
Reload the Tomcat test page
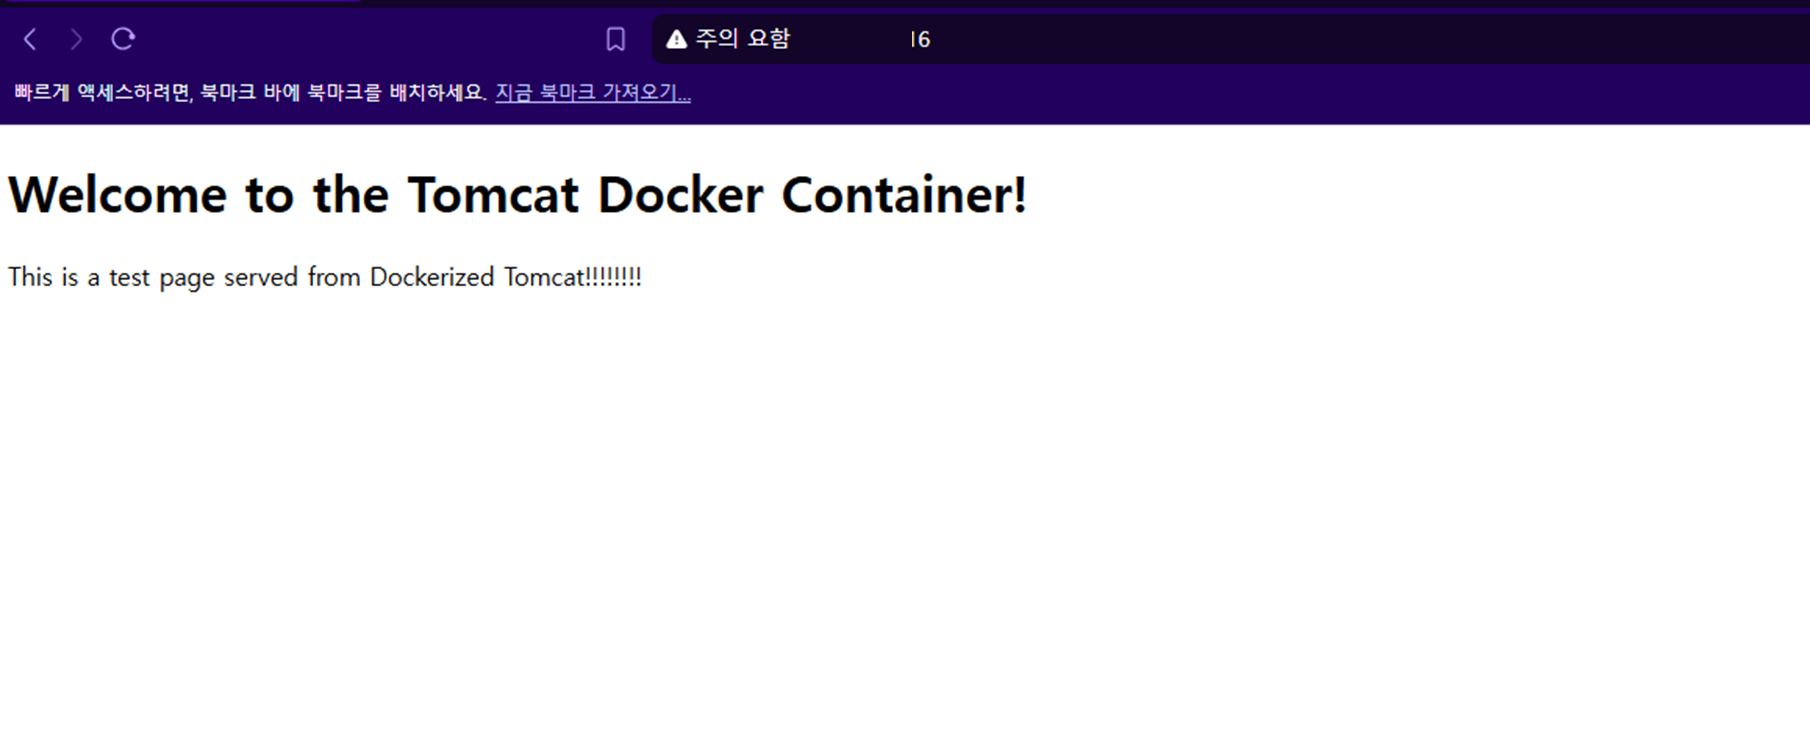coord(123,39)
